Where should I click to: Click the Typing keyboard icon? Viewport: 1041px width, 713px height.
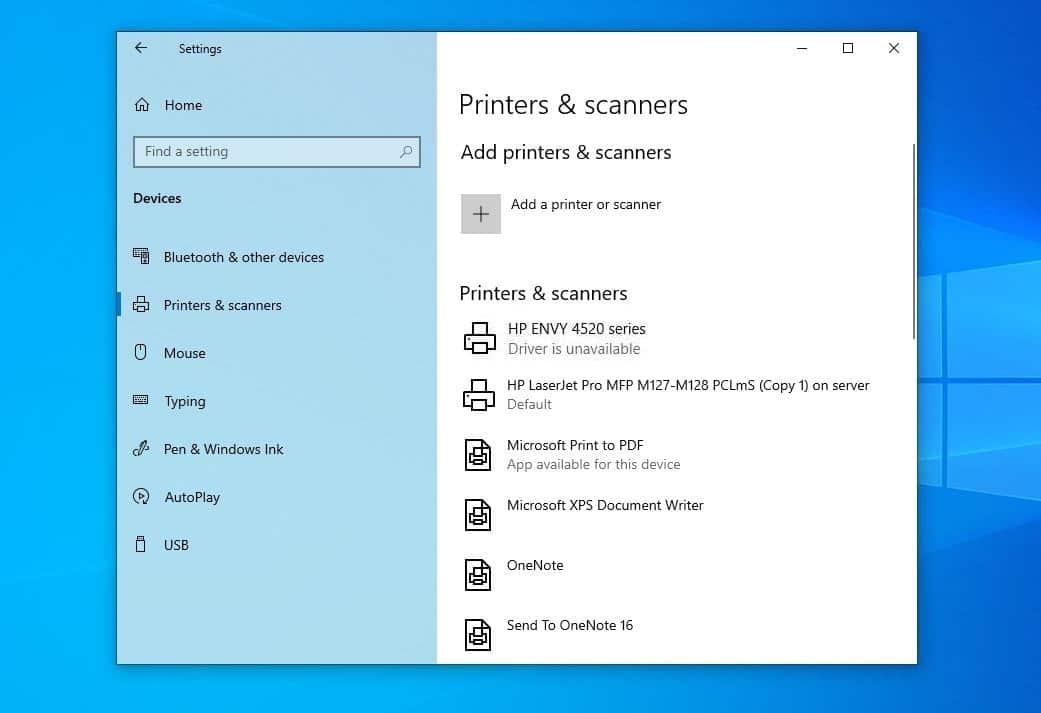click(x=140, y=401)
